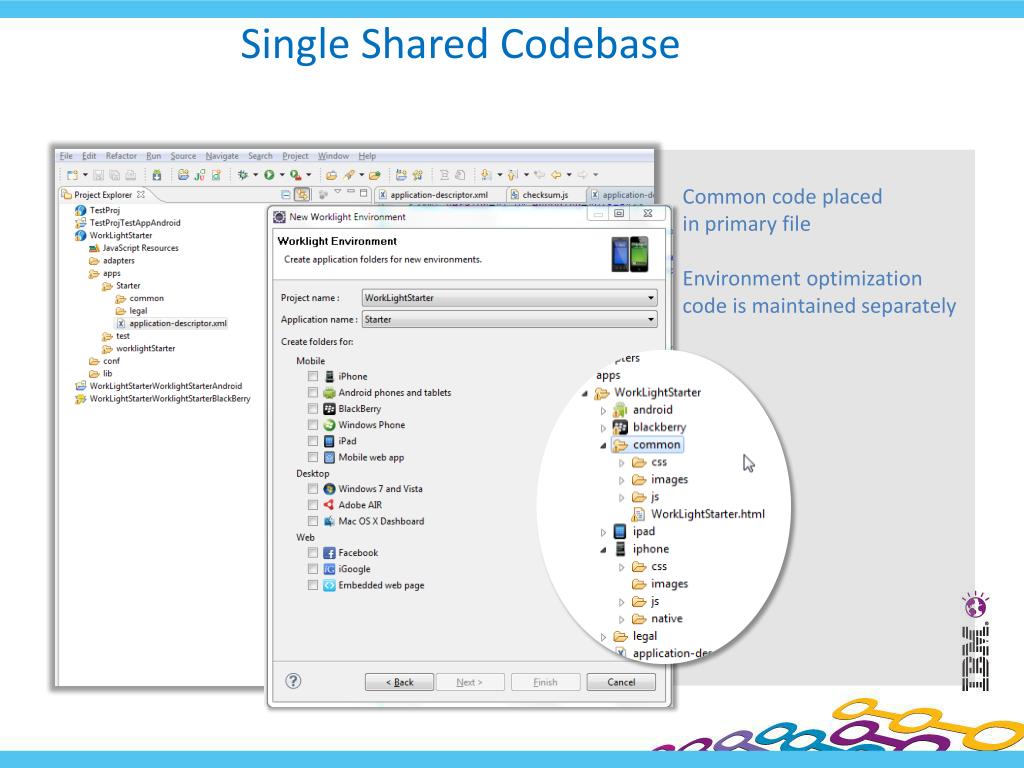Tick the Windows Phone checkbox
Viewport: 1024px width, 768px height.
pos(313,425)
